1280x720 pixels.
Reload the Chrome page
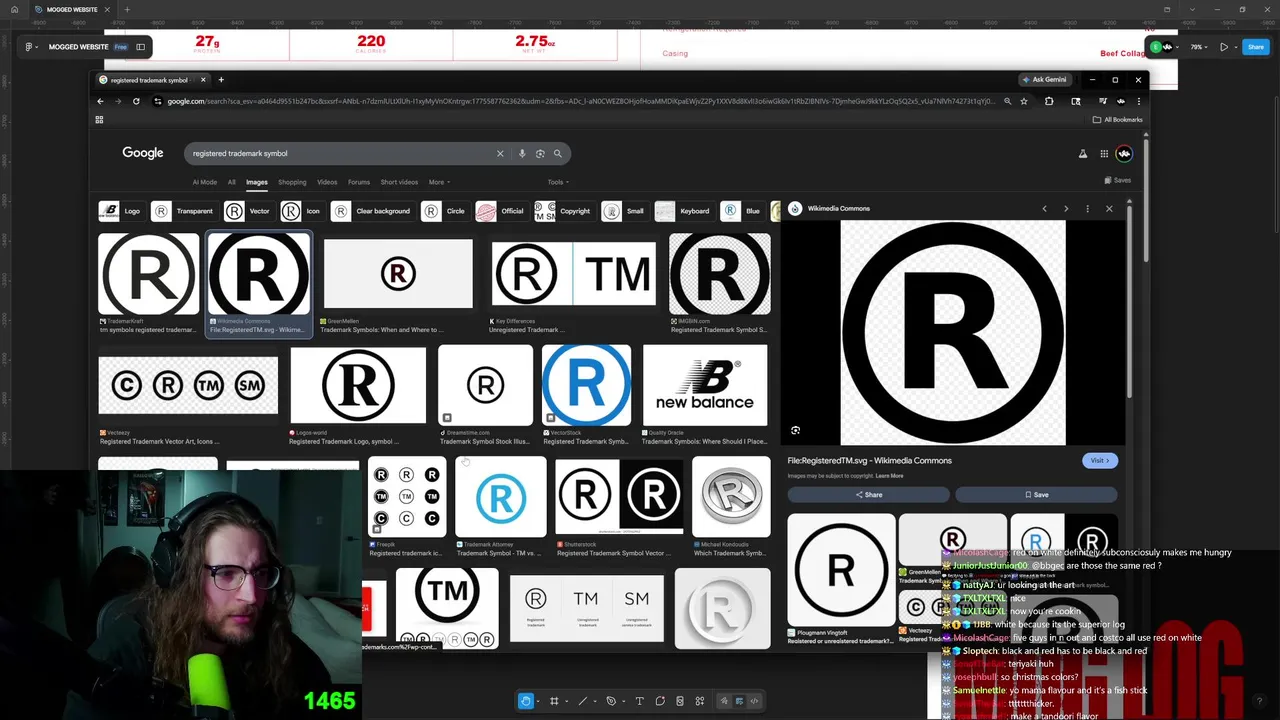pos(136,101)
